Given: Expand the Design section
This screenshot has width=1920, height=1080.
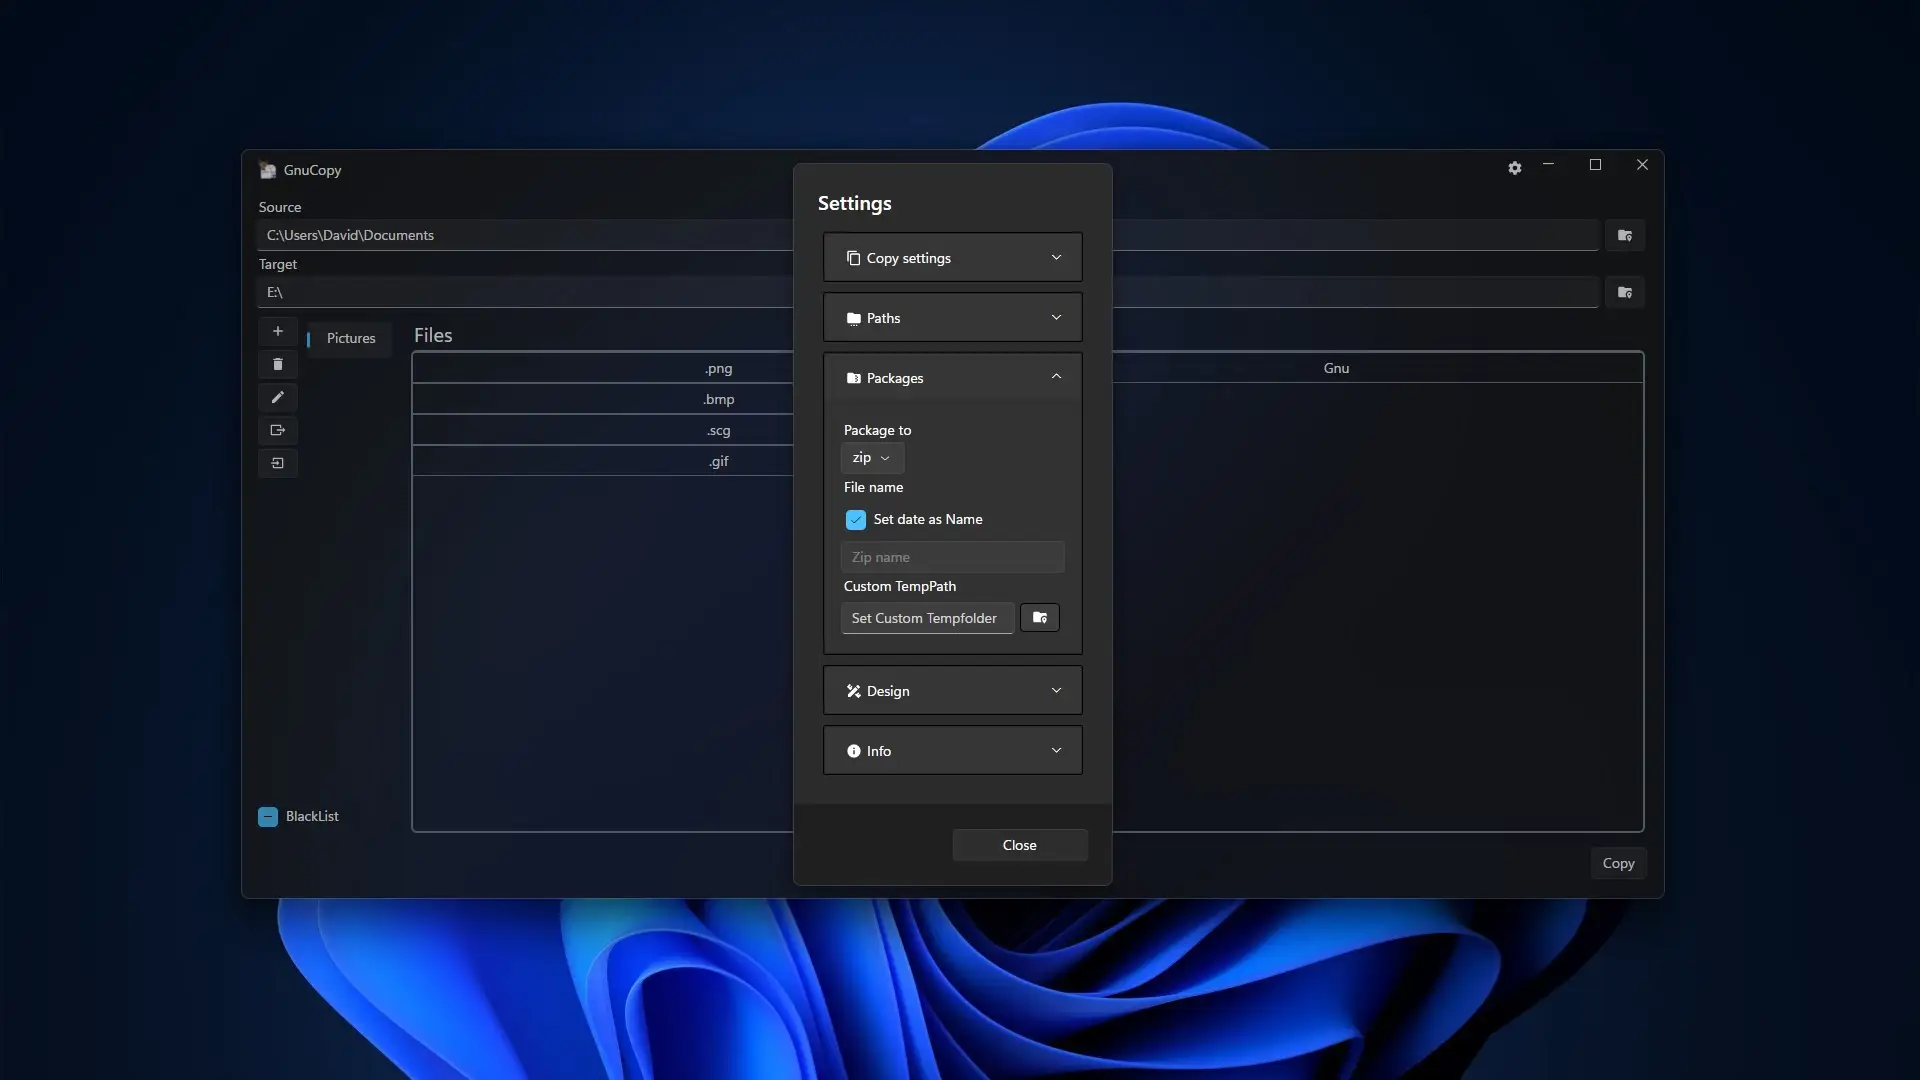Looking at the screenshot, I should click(952, 691).
